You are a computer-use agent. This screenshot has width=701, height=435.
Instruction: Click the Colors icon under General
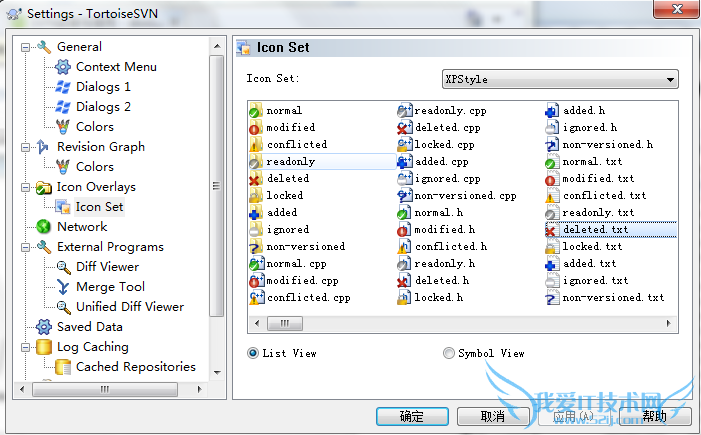click(63, 127)
